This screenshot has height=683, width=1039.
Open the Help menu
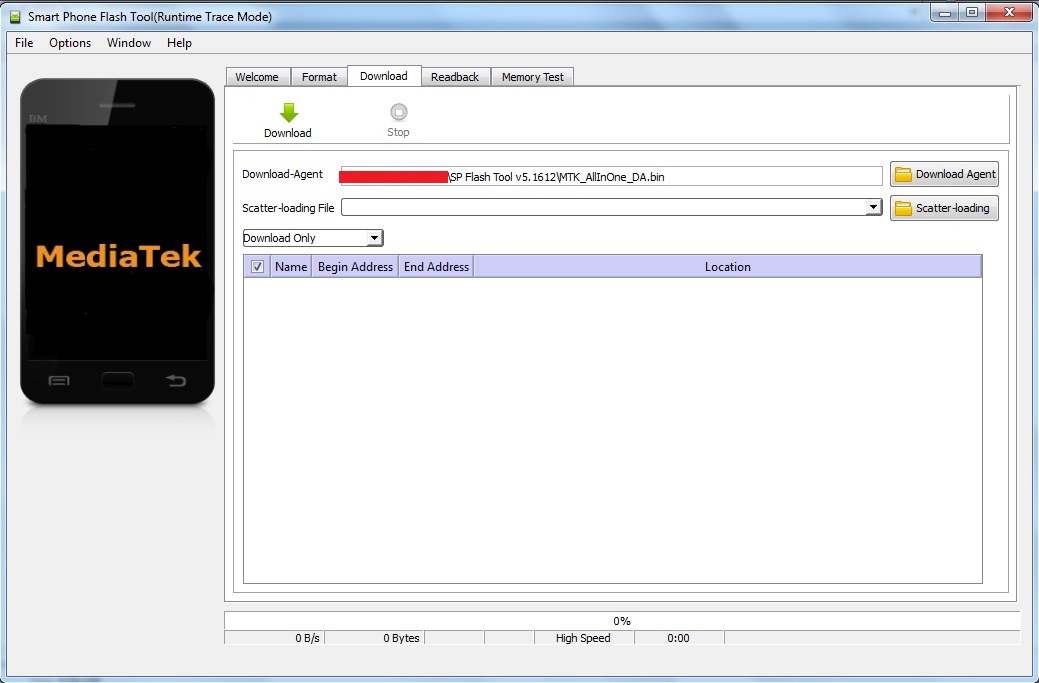tap(179, 42)
